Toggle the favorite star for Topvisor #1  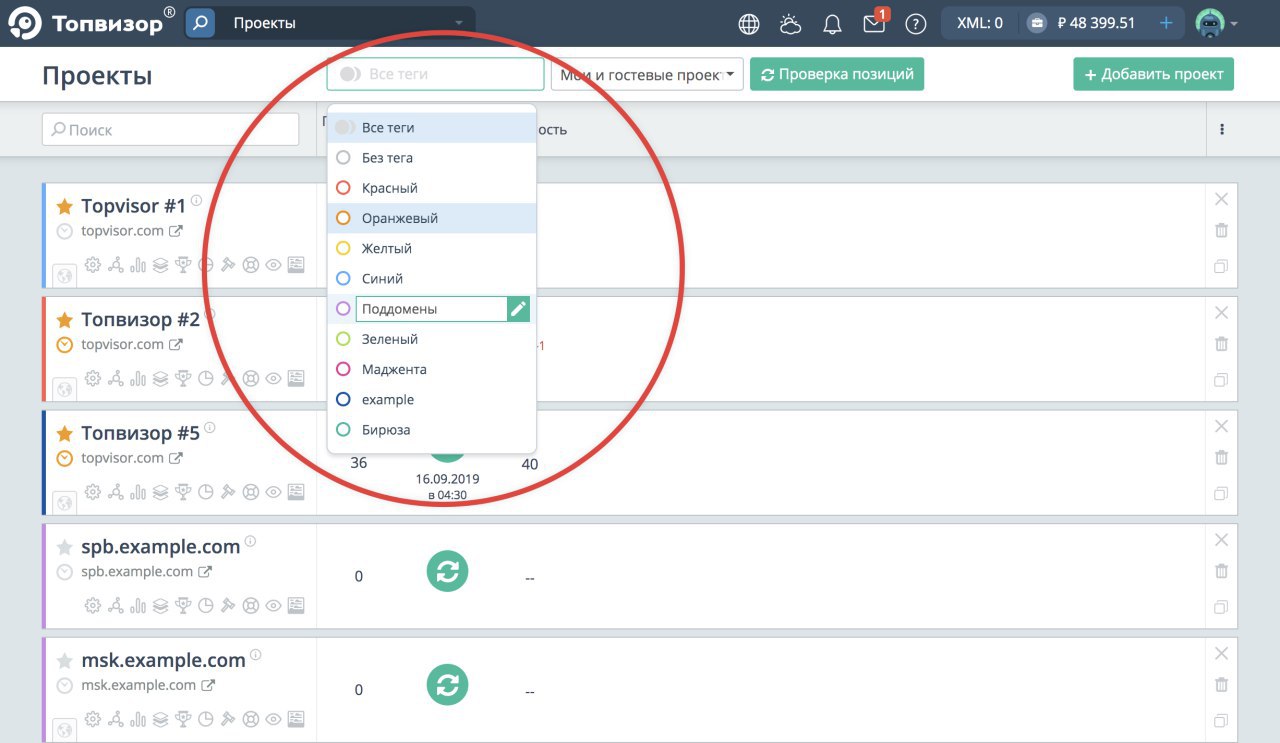pyautogui.click(x=65, y=207)
